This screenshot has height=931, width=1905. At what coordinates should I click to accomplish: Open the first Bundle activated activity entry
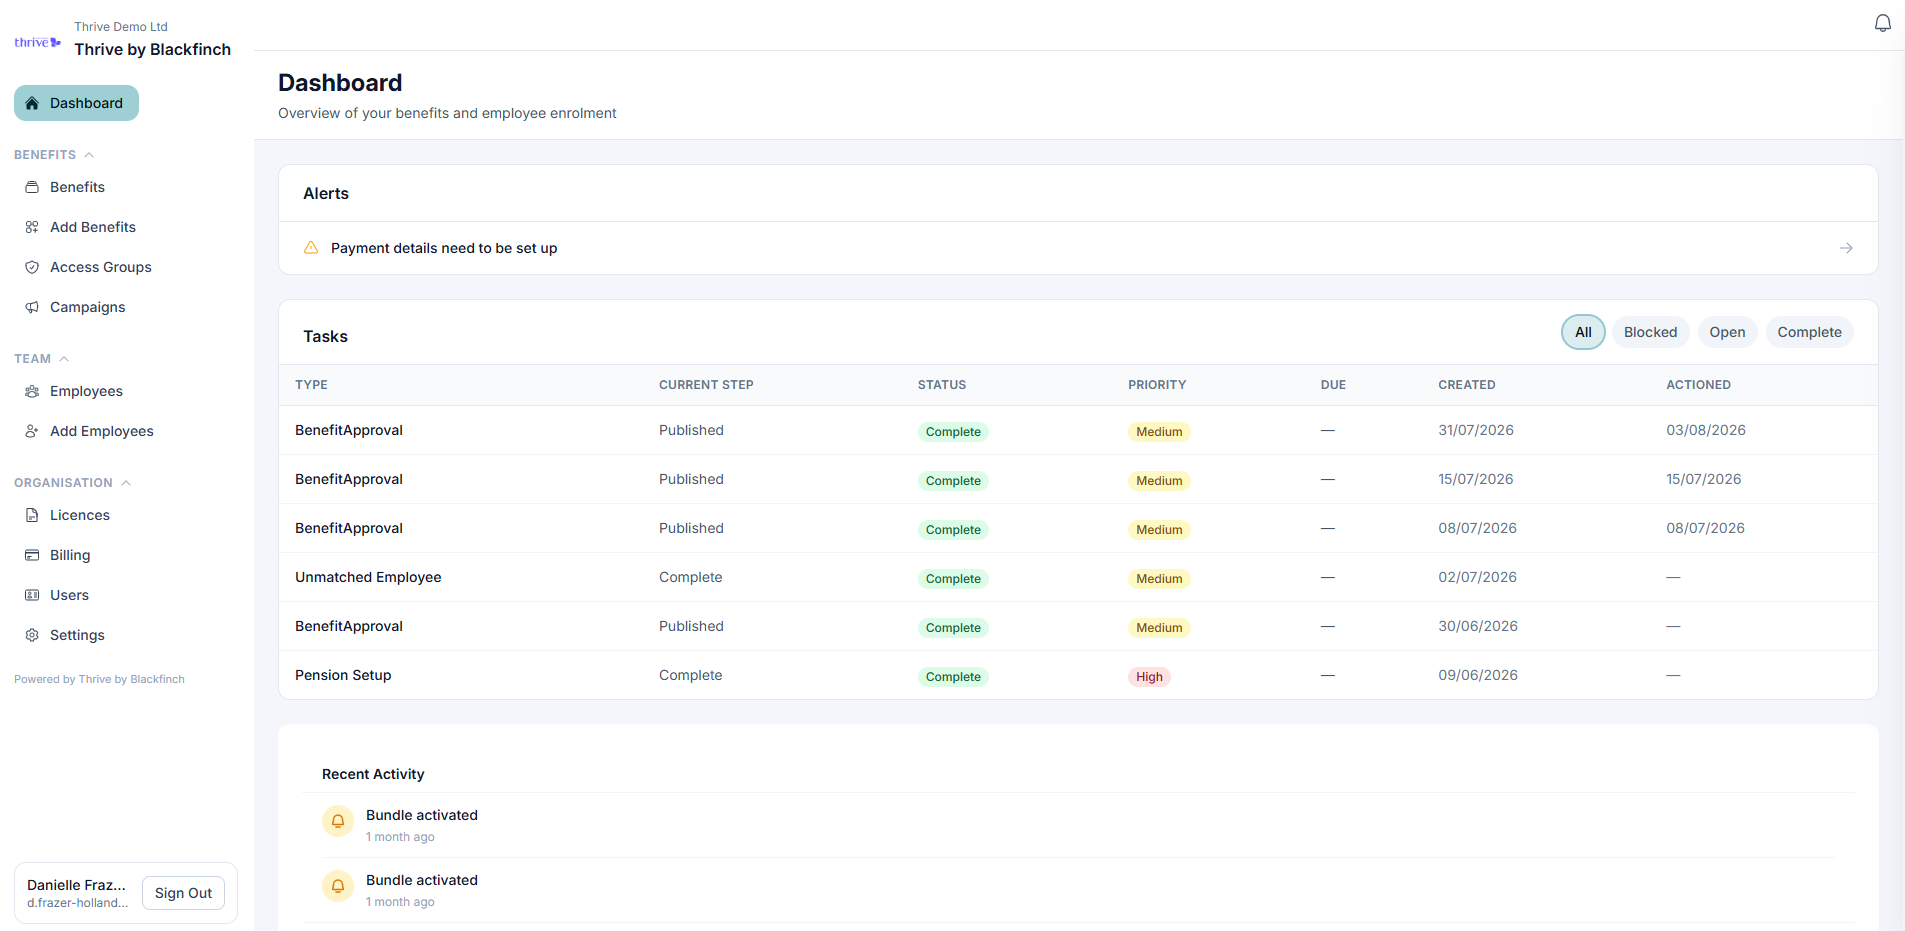point(1078,825)
